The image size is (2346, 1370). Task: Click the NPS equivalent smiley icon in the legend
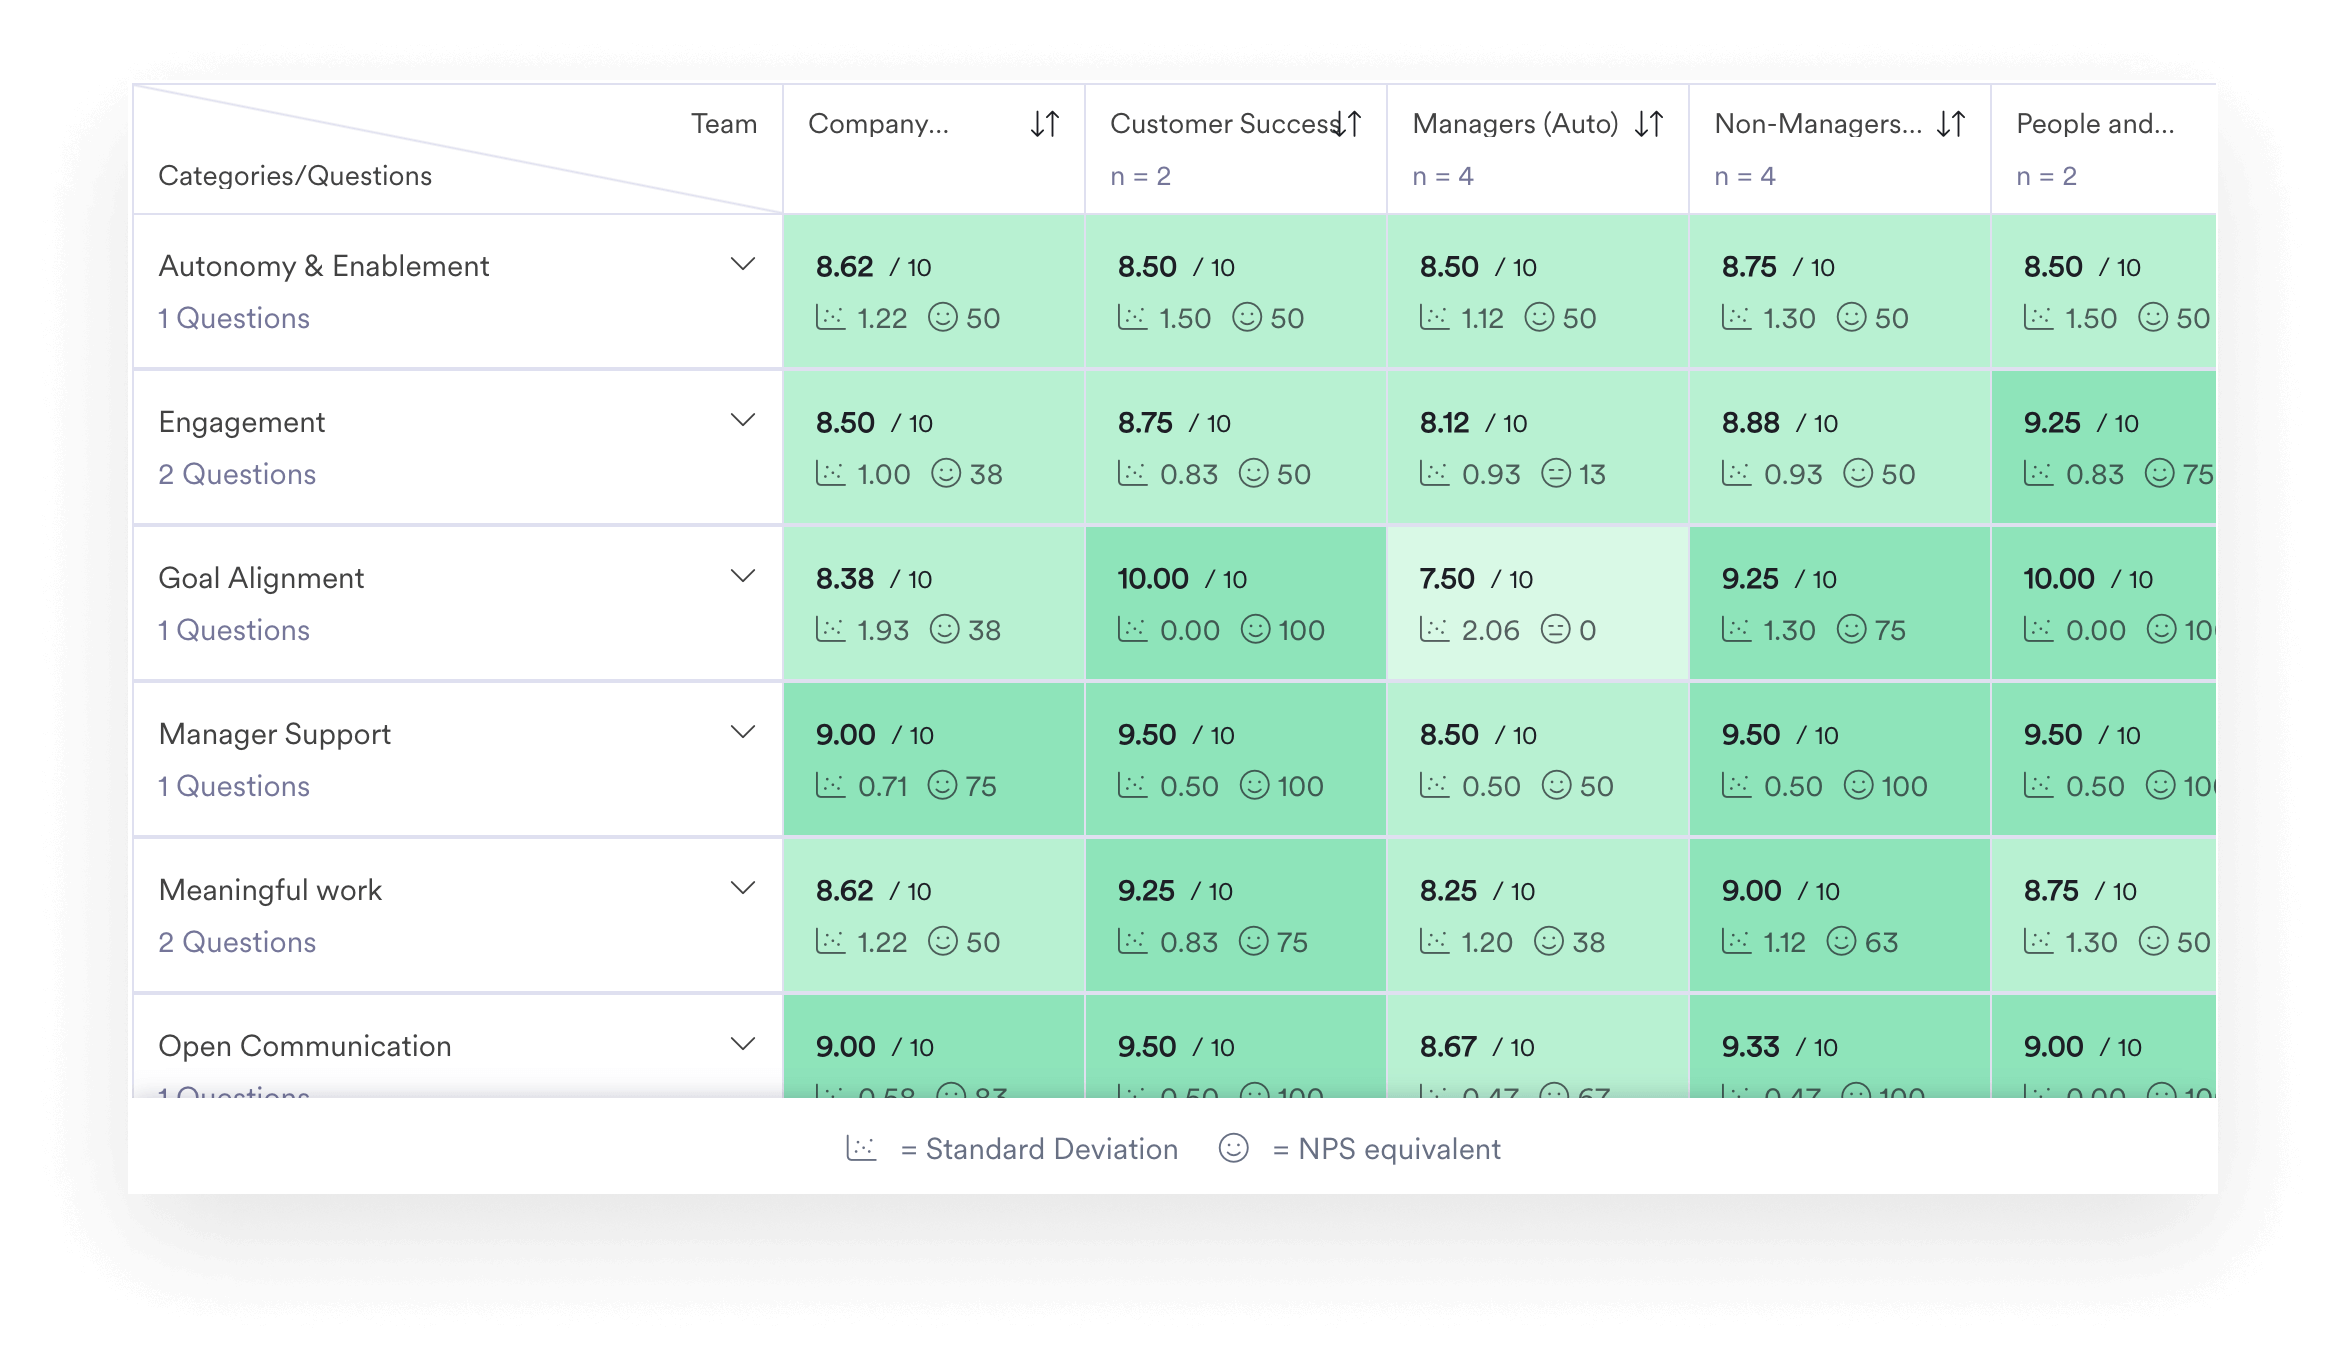[1232, 1148]
